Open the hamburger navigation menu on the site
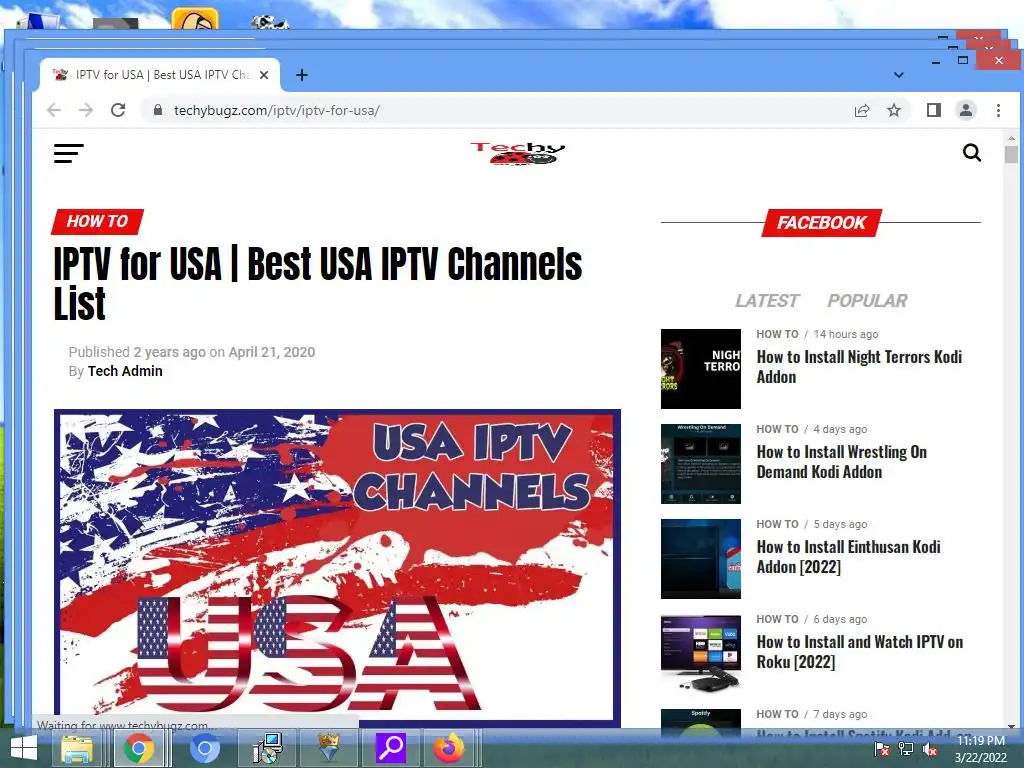 click(x=69, y=153)
